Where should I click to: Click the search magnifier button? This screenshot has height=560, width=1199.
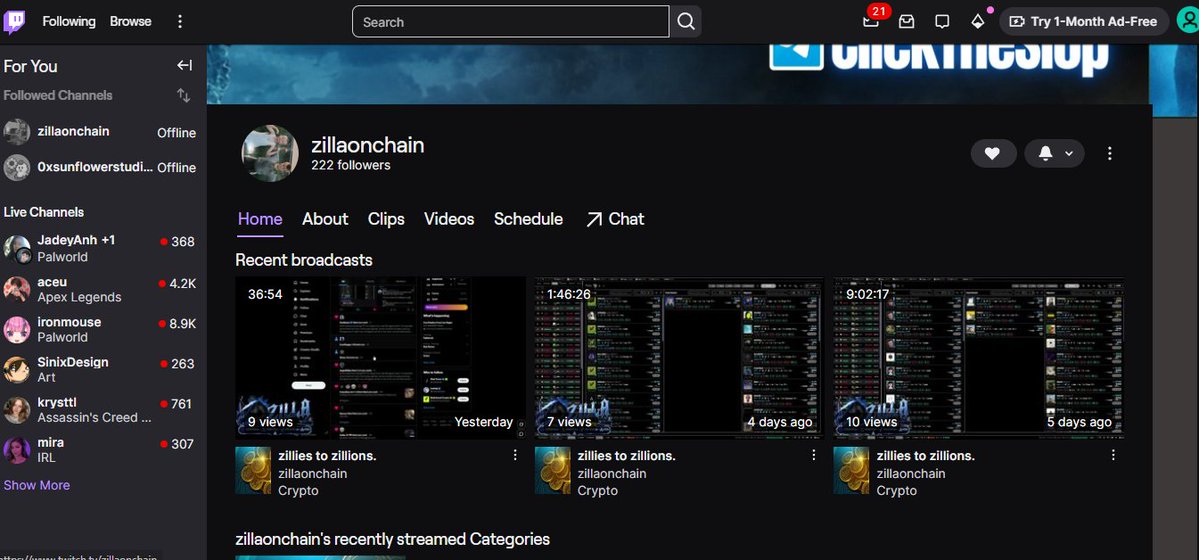685,21
